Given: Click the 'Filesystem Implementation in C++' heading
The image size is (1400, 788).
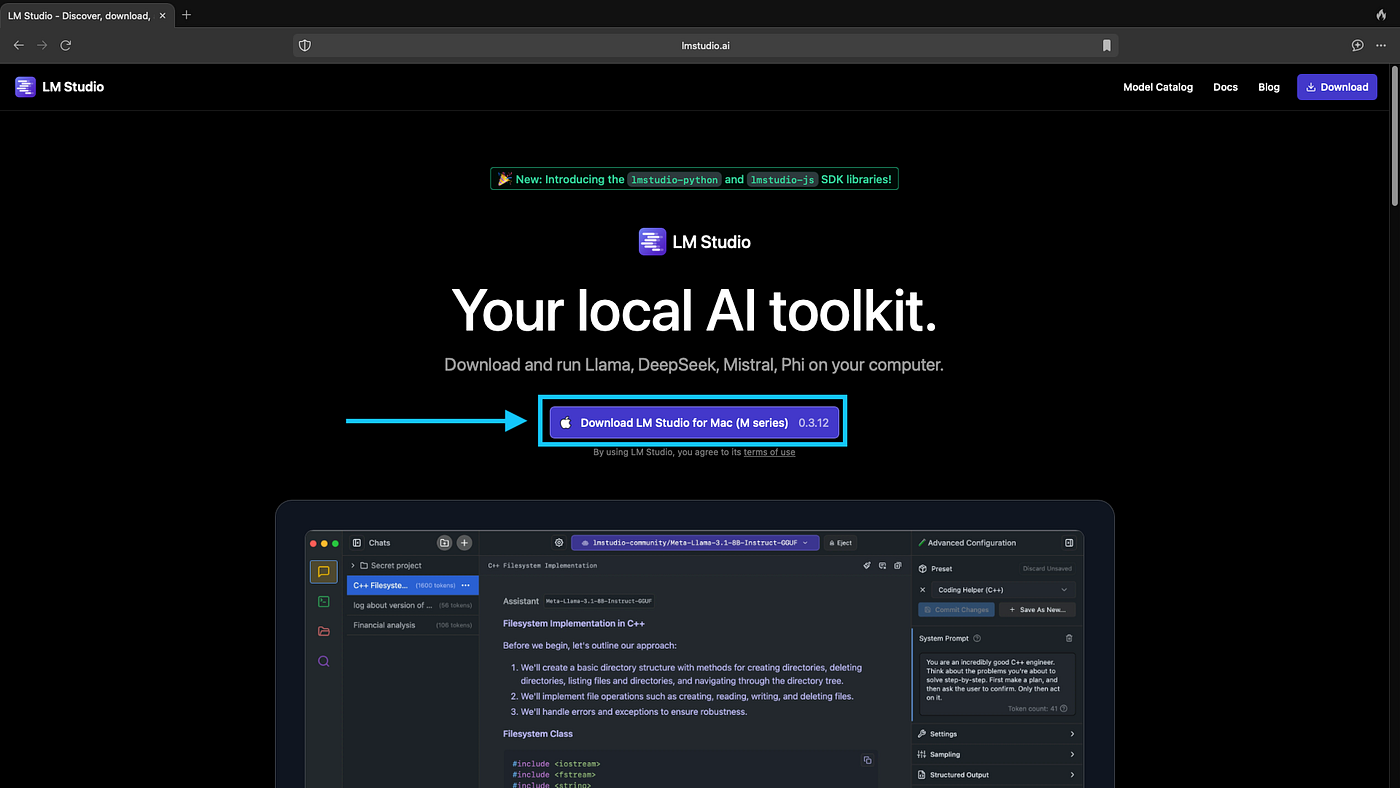Looking at the screenshot, I should (x=574, y=624).
